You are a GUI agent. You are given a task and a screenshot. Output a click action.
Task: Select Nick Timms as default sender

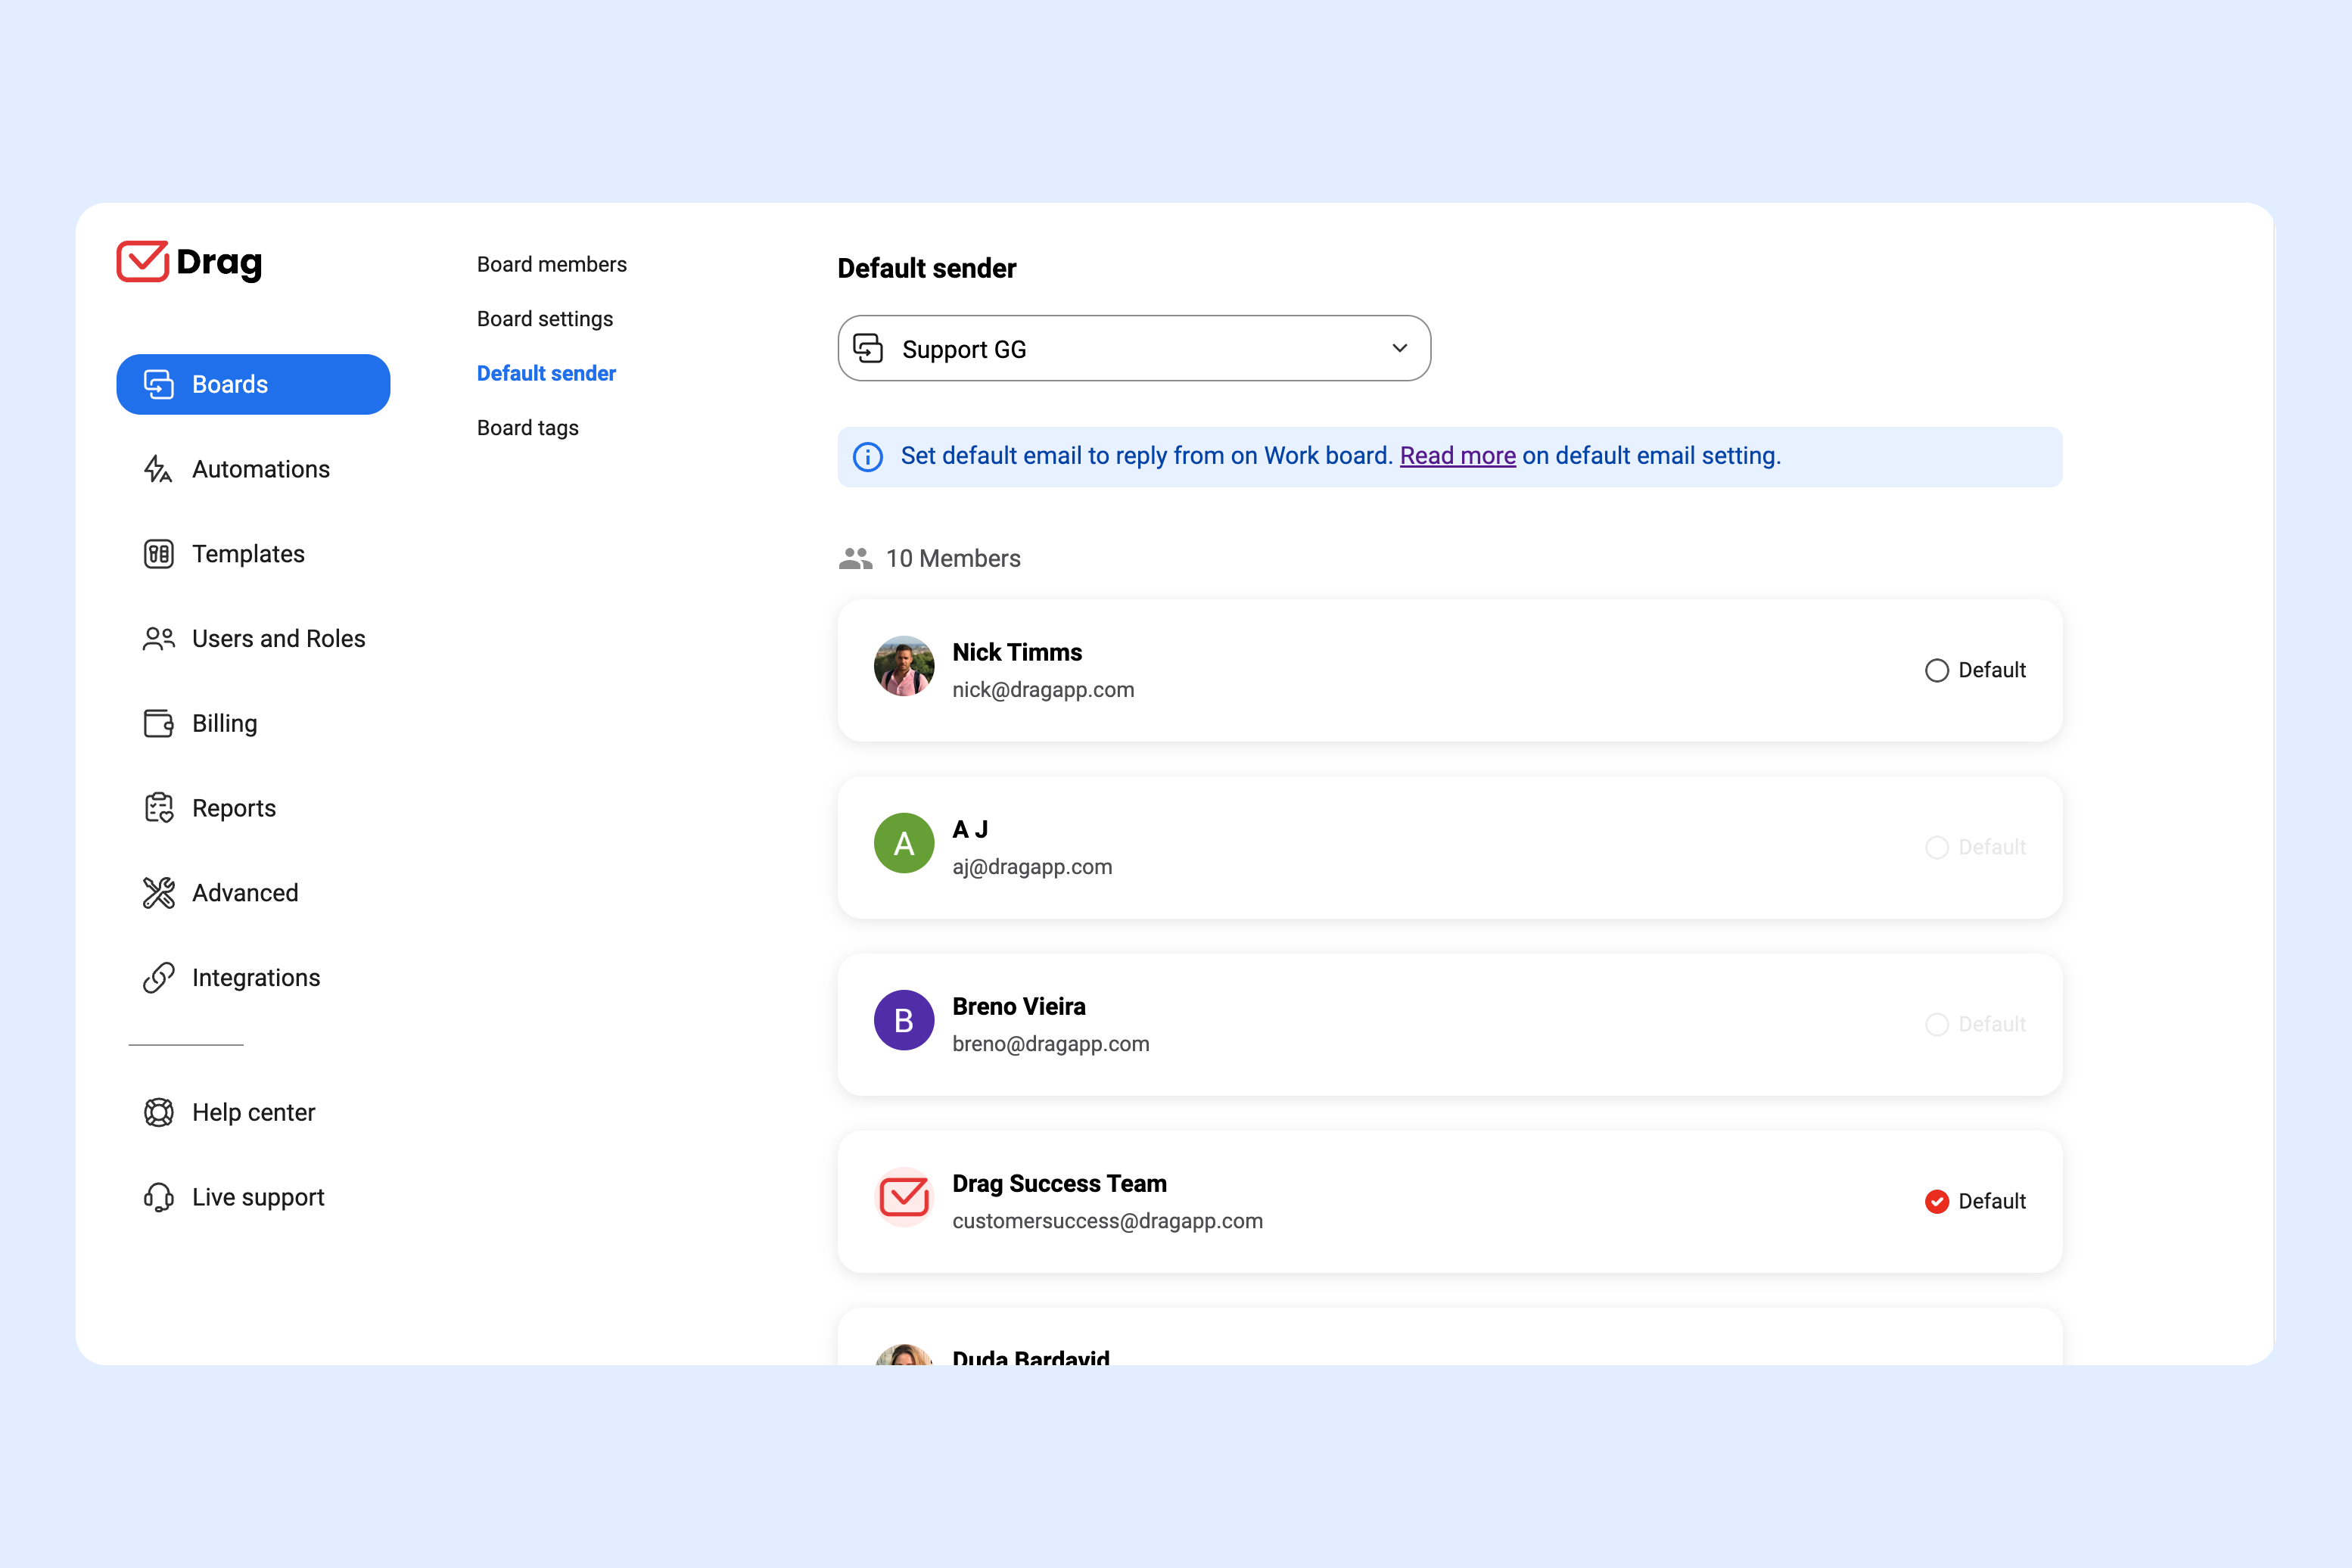tap(1937, 670)
